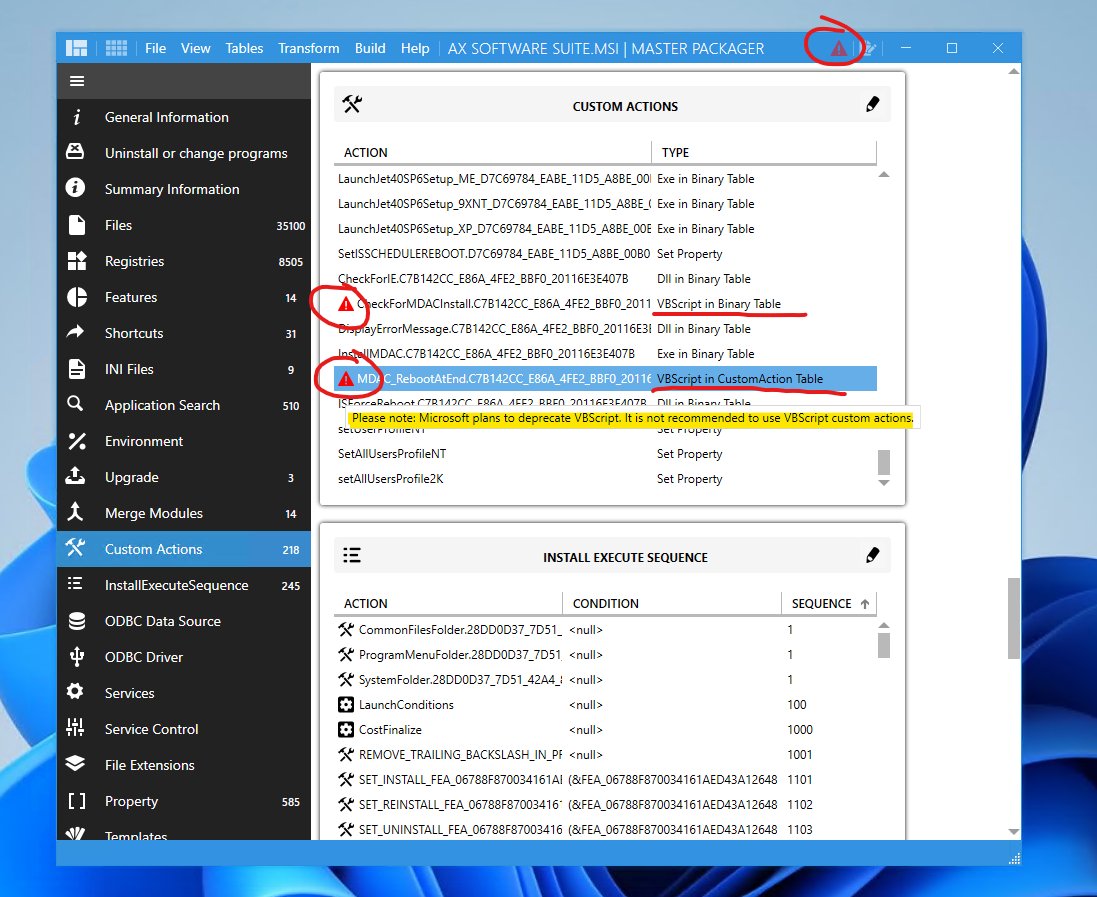Open the Help menu
1097x897 pixels.
[x=415, y=48]
